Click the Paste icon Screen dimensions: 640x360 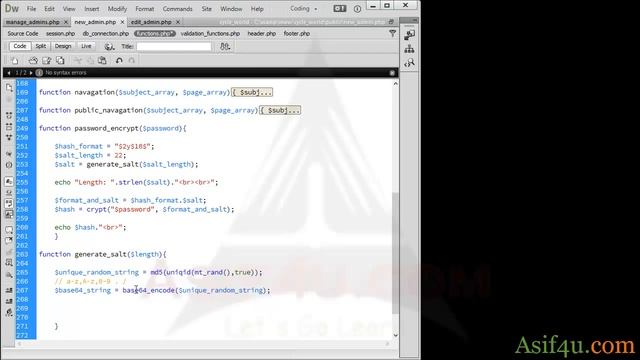[x=102, y=61]
